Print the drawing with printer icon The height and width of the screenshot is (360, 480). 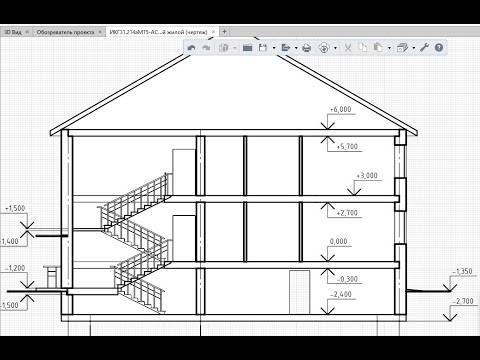[x=307, y=48]
